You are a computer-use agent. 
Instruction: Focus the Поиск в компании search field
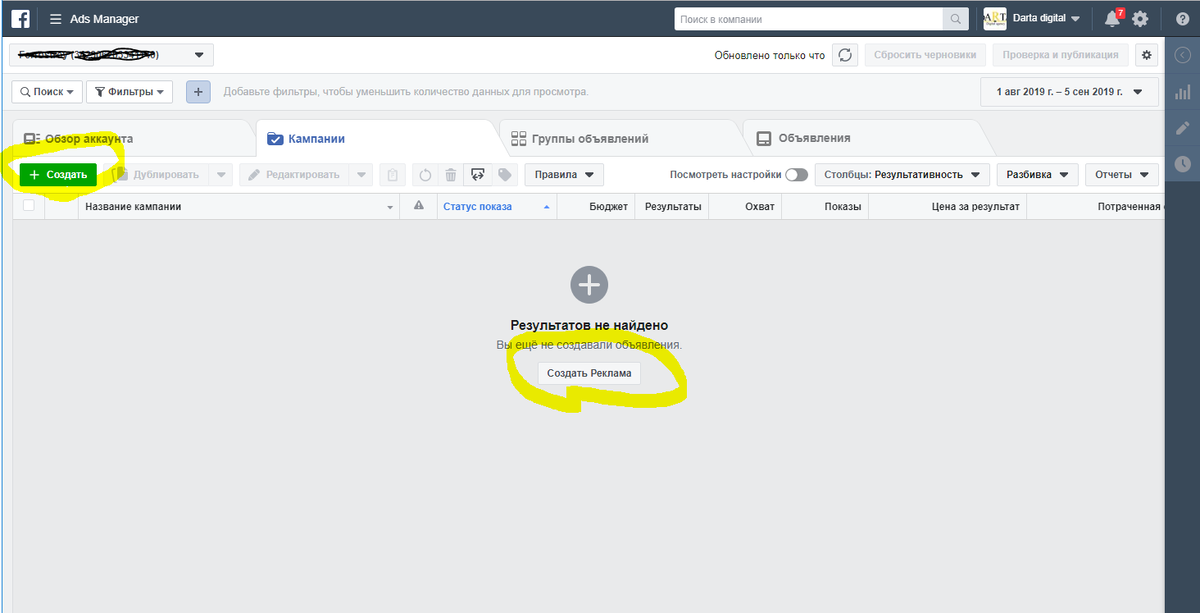(x=808, y=19)
